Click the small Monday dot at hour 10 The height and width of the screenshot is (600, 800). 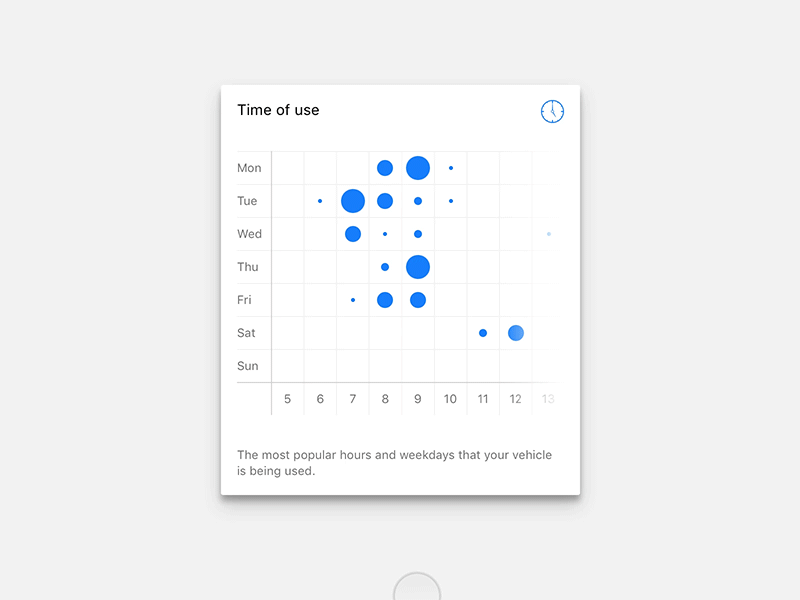[x=450, y=167]
